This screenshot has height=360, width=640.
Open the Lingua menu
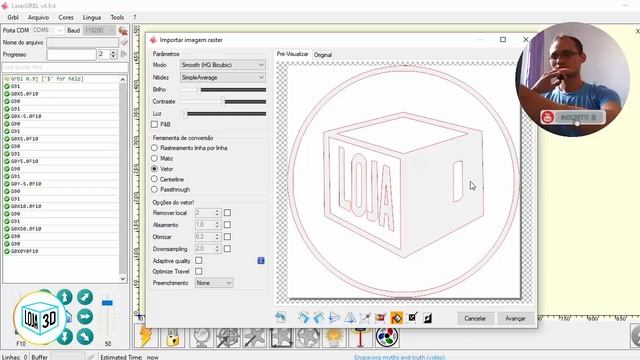coord(92,18)
